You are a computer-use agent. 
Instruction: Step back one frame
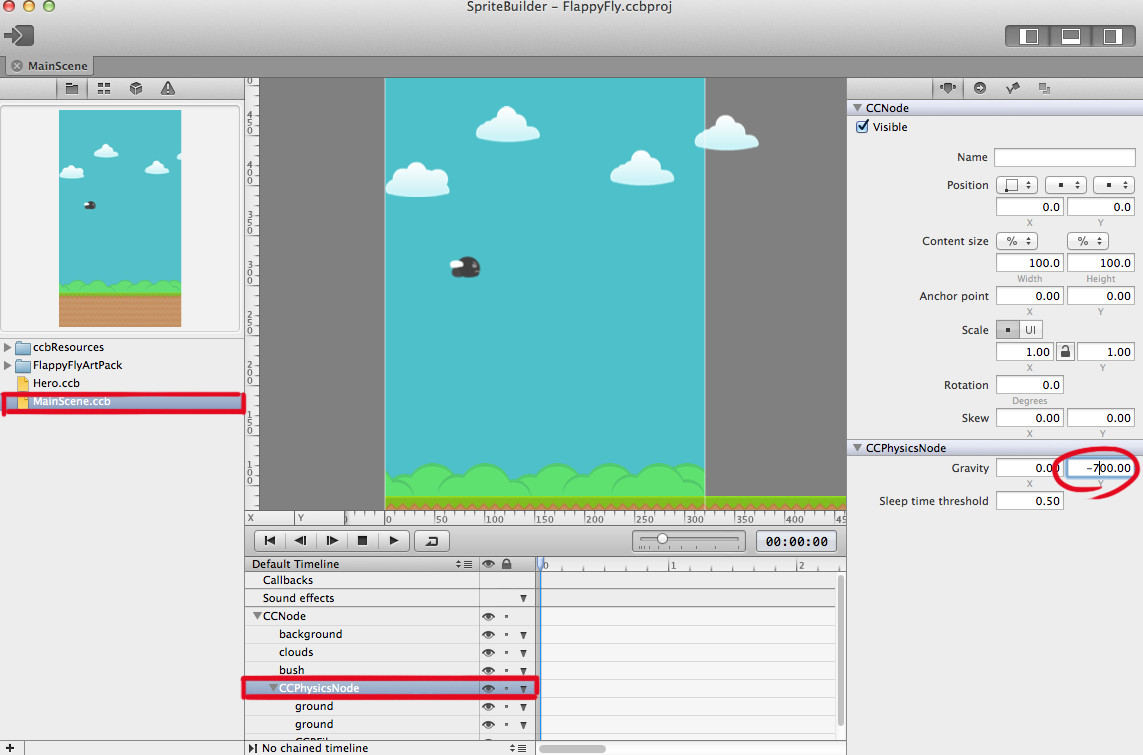coord(300,541)
